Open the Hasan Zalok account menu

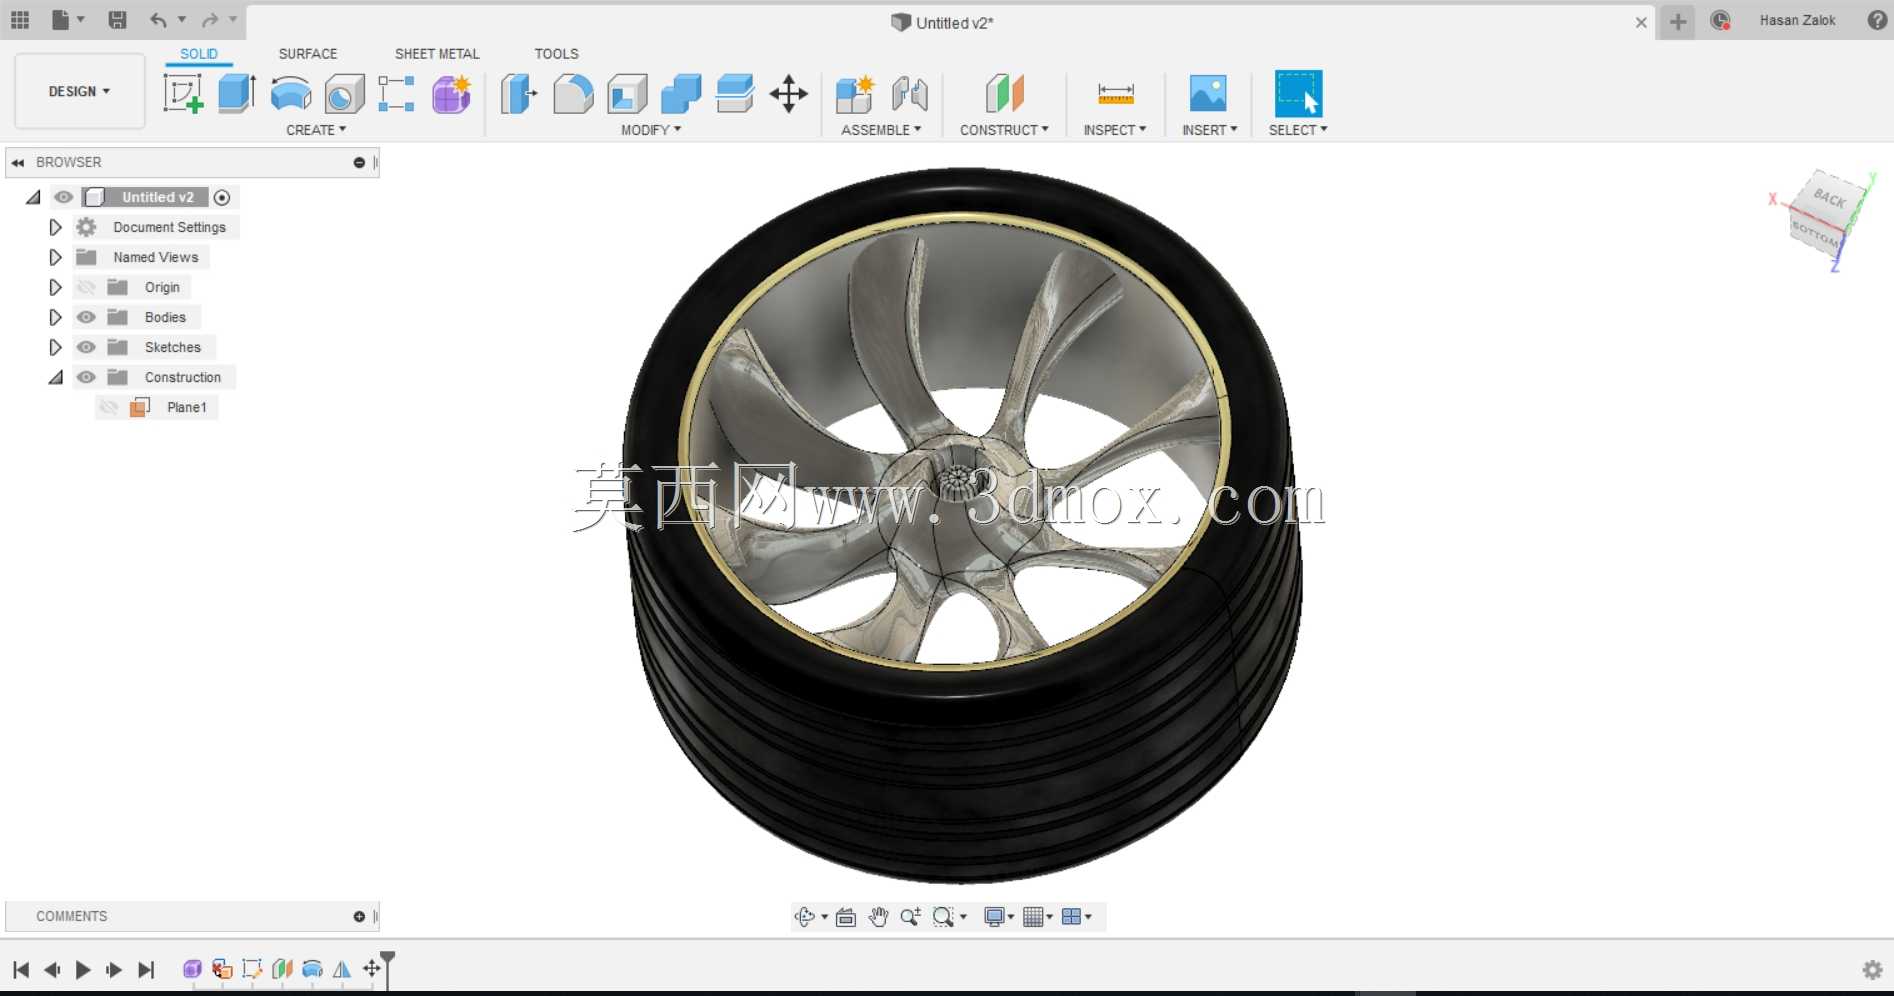[x=1797, y=20]
